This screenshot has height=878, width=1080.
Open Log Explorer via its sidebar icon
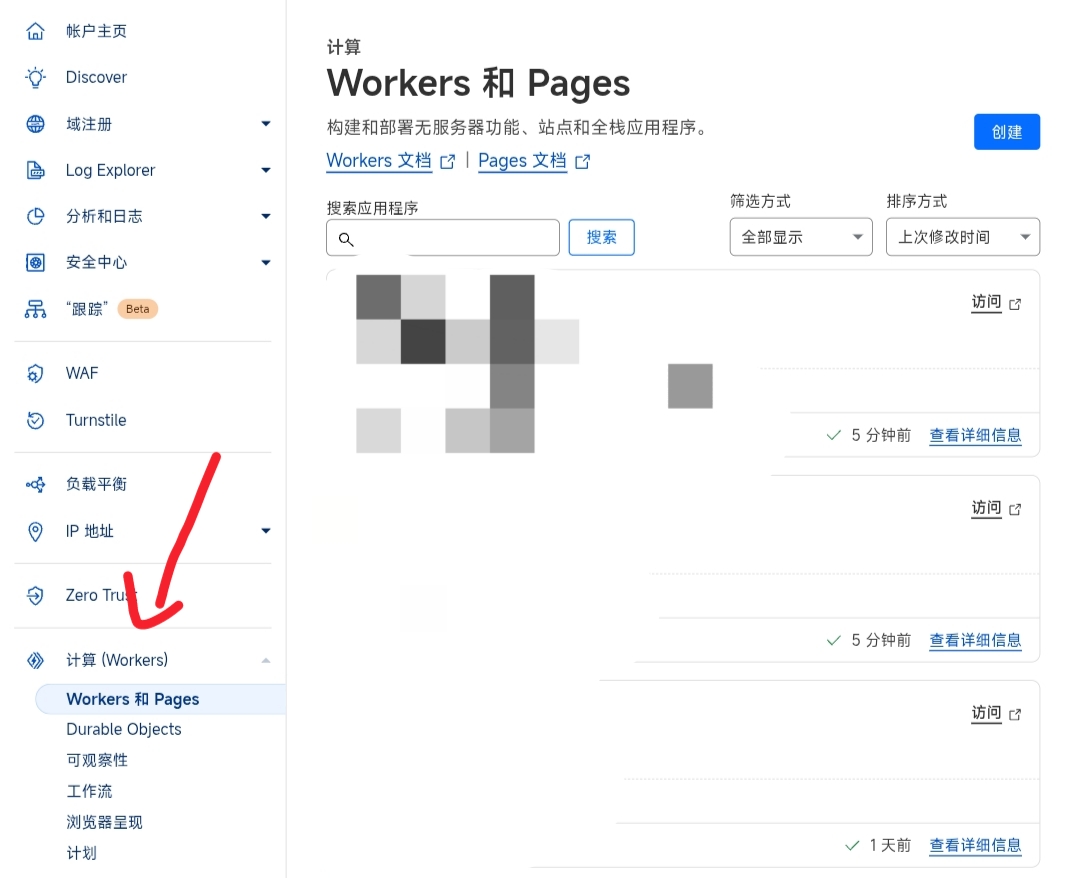coord(34,170)
